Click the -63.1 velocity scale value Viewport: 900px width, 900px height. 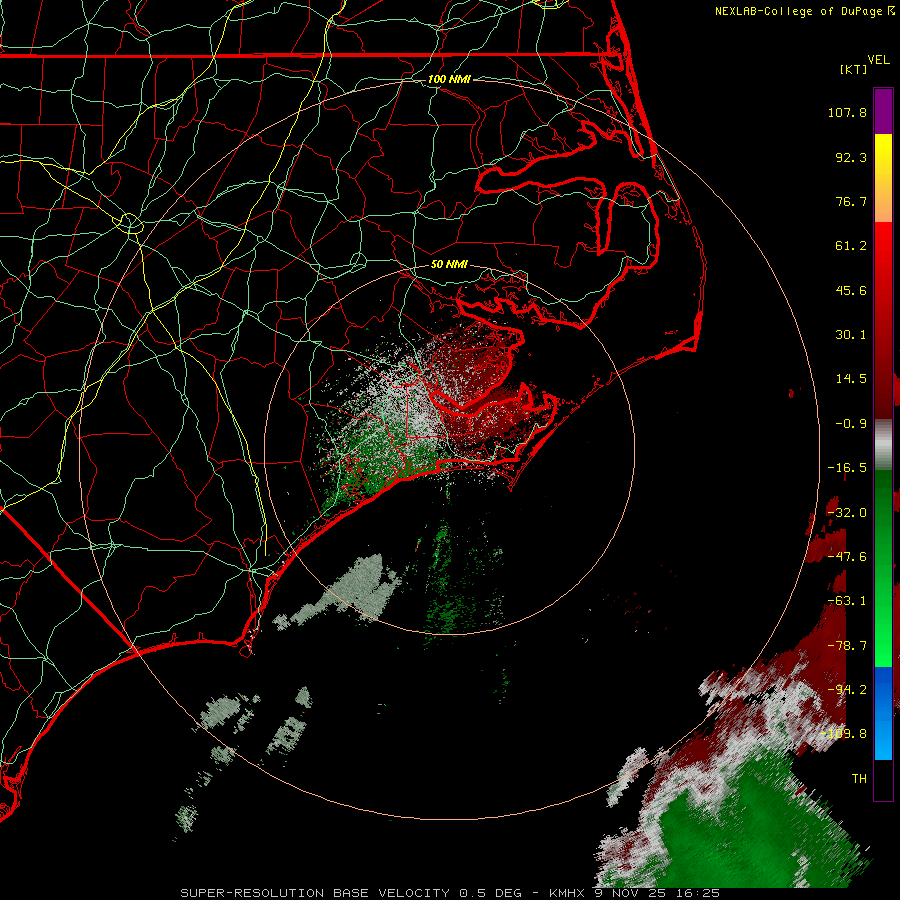tap(847, 601)
